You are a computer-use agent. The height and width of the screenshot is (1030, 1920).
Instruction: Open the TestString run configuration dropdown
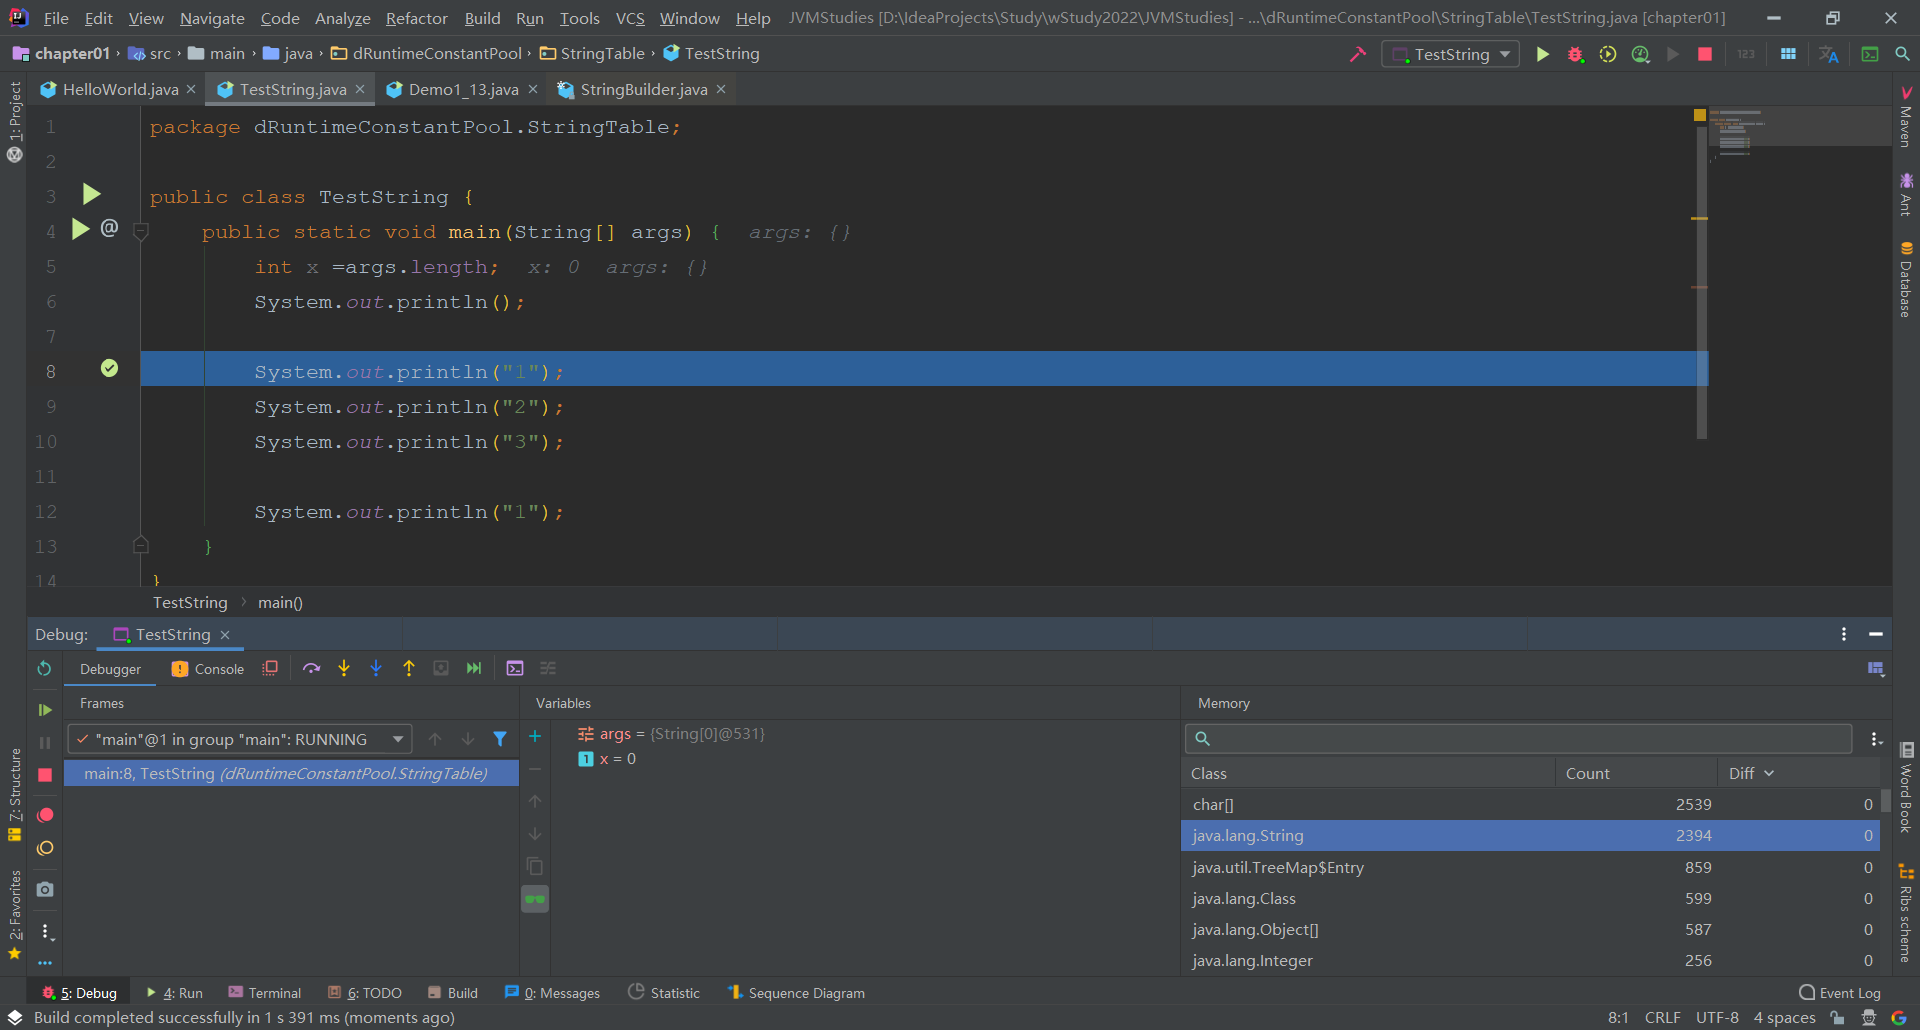pos(1450,54)
